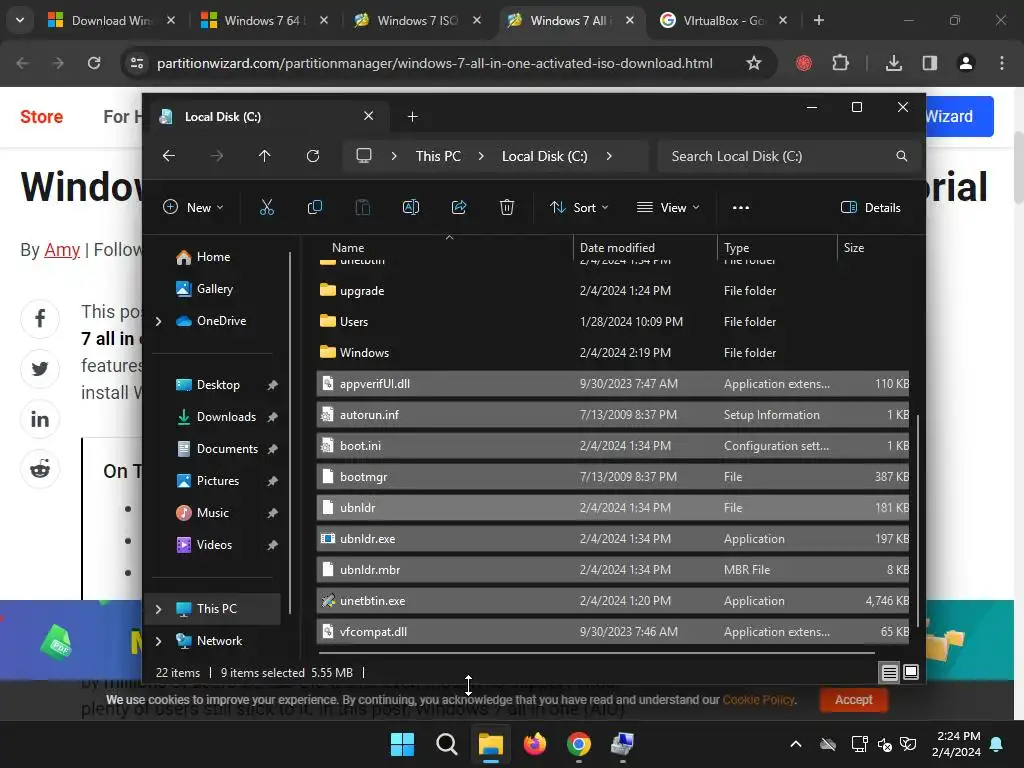Open Windows Start button on taskbar
The width and height of the screenshot is (1024, 768).
tap(402, 744)
